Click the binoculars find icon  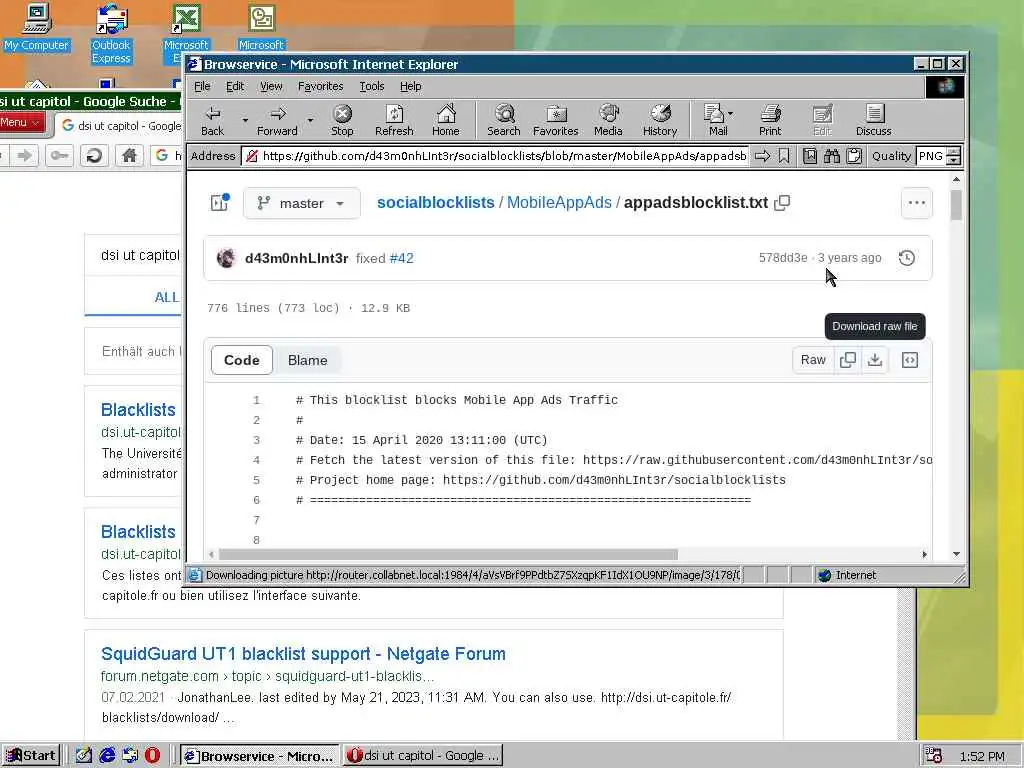pos(831,156)
